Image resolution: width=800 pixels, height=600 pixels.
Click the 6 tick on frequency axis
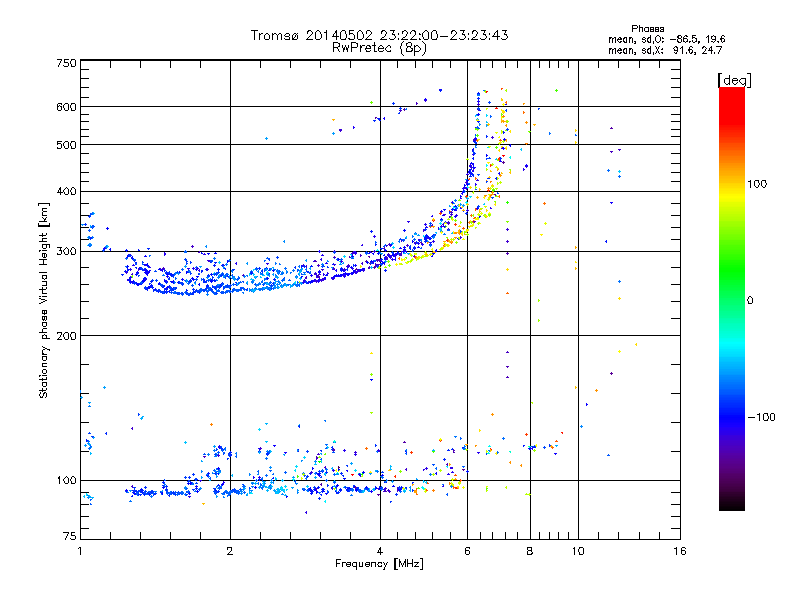[x=468, y=552]
